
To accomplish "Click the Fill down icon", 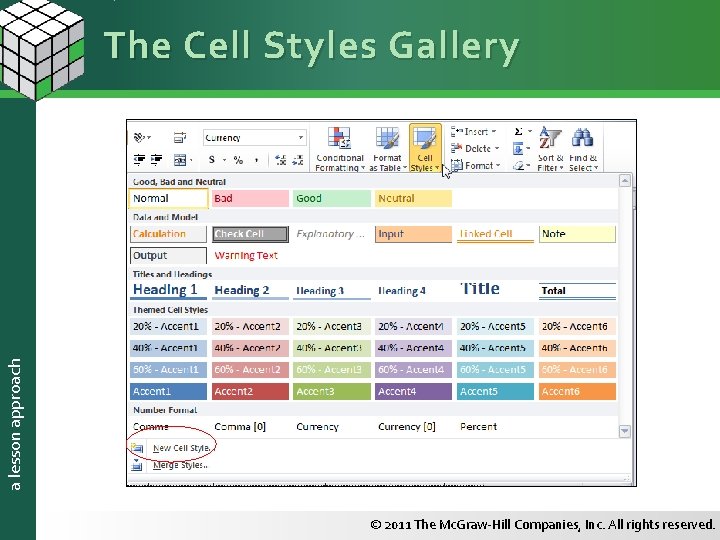I will click(x=518, y=148).
